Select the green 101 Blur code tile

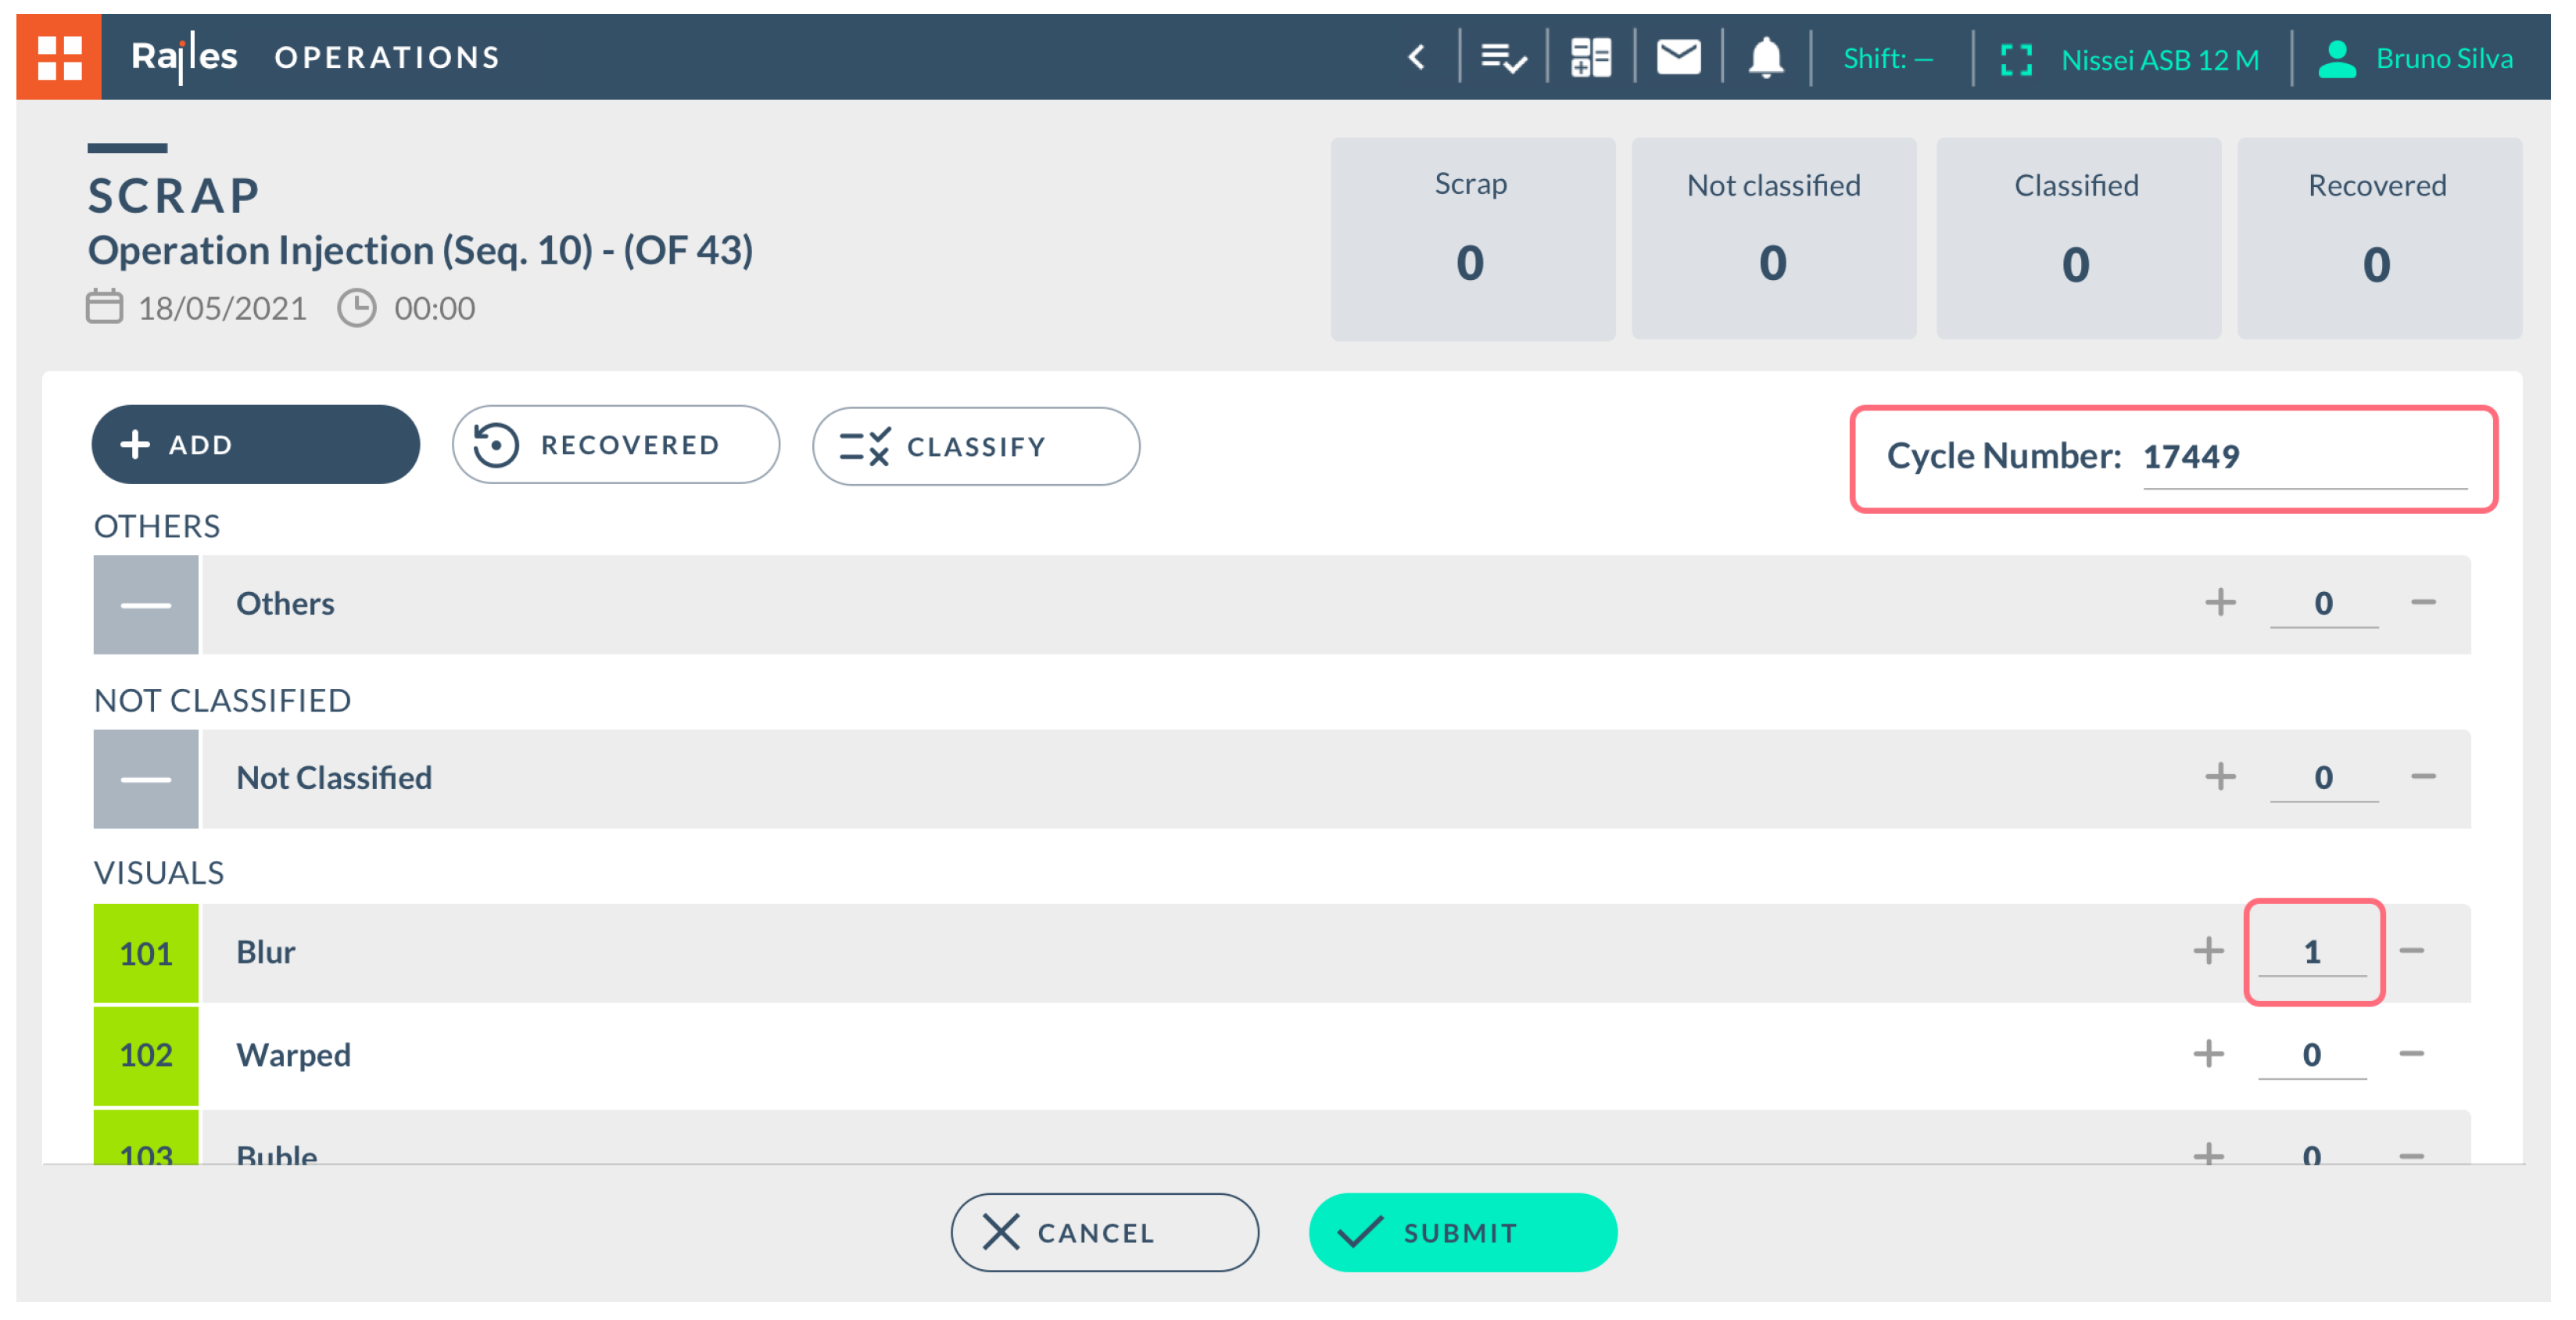[x=146, y=952]
